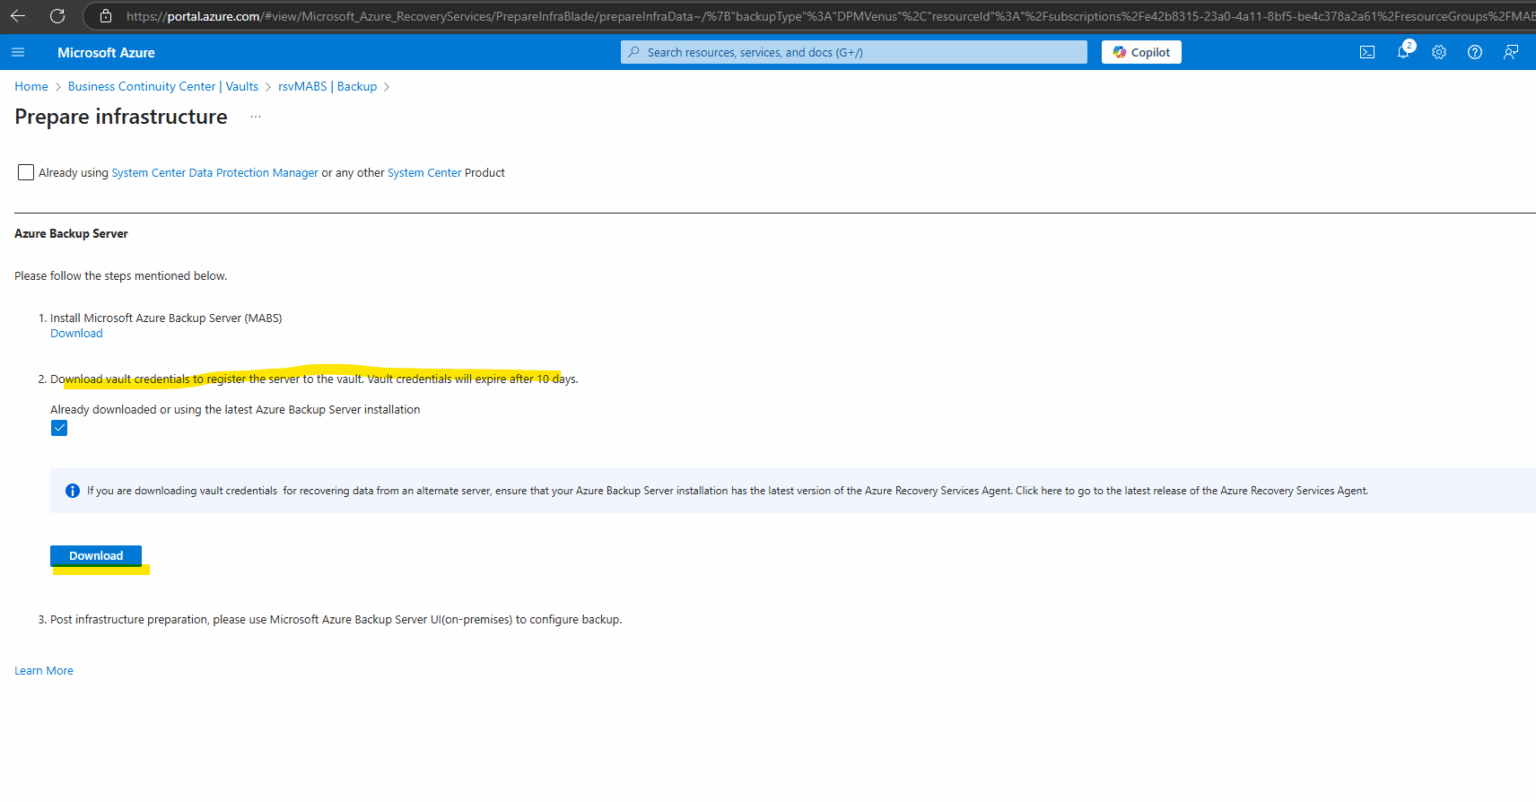Click the feedback icon in top bar
The image size is (1536, 802).
point(1511,52)
